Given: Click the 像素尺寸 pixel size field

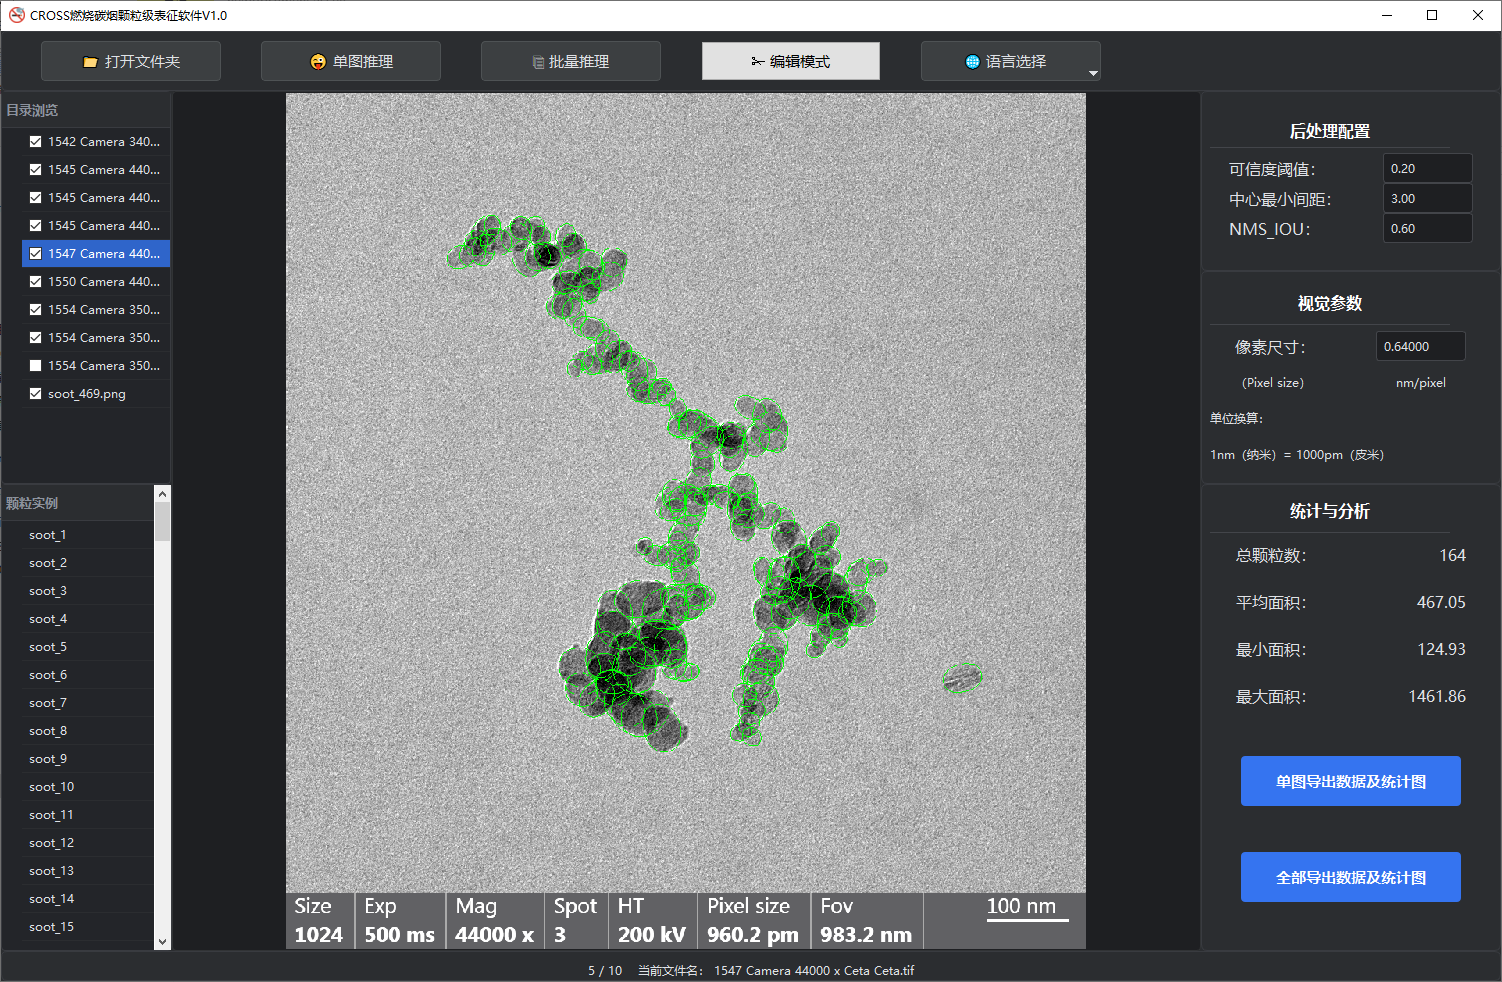Looking at the screenshot, I should coord(1420,347).
